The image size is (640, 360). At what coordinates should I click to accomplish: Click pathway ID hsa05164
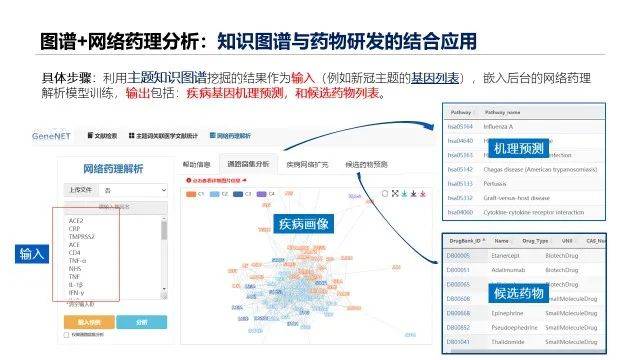click(x=460, y=127)
